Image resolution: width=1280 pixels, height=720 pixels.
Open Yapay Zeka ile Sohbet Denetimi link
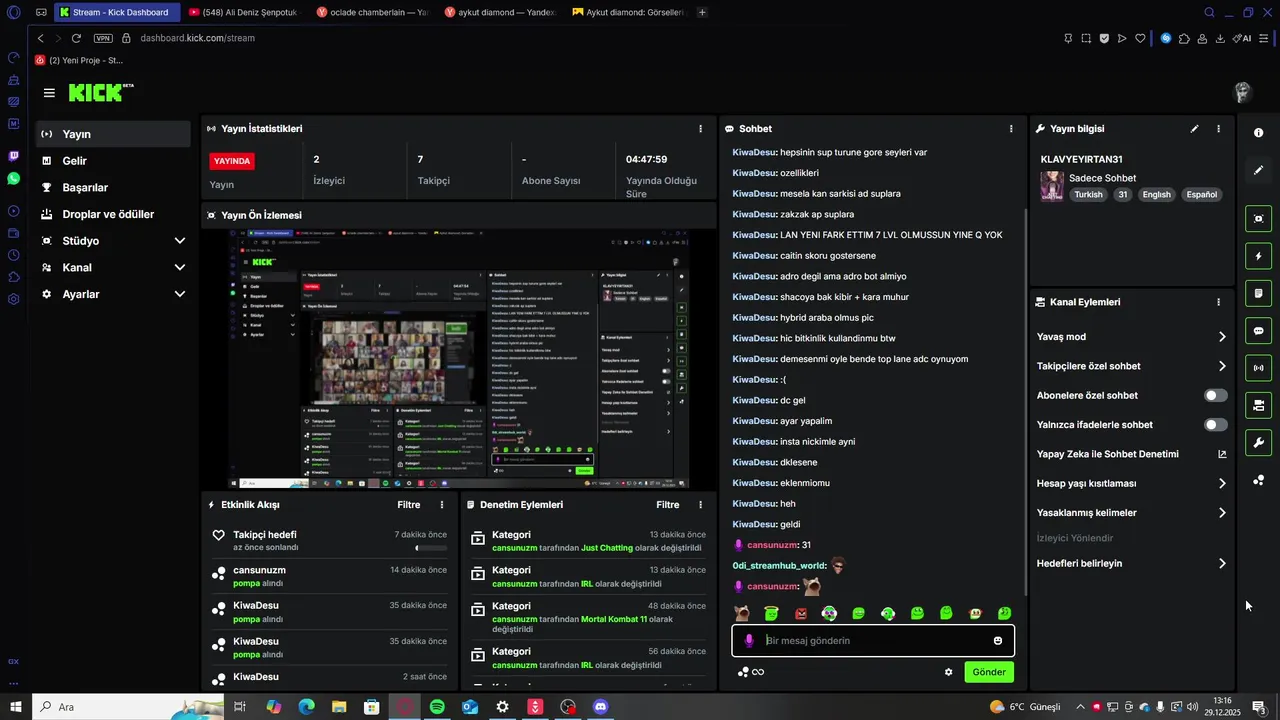pos(1132,454)
